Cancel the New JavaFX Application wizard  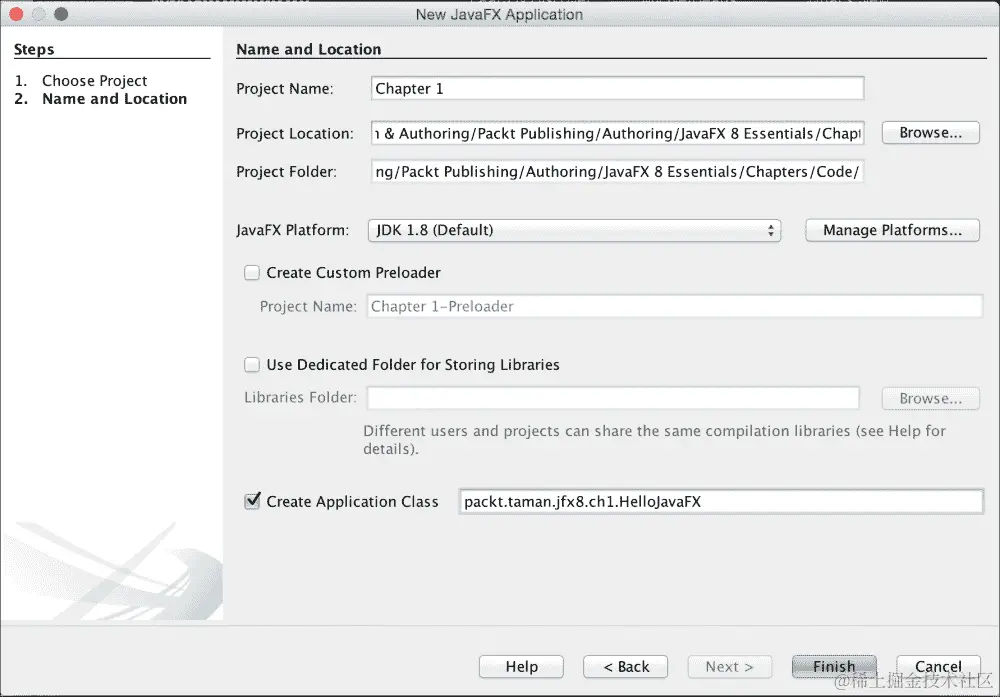point(938,667)
